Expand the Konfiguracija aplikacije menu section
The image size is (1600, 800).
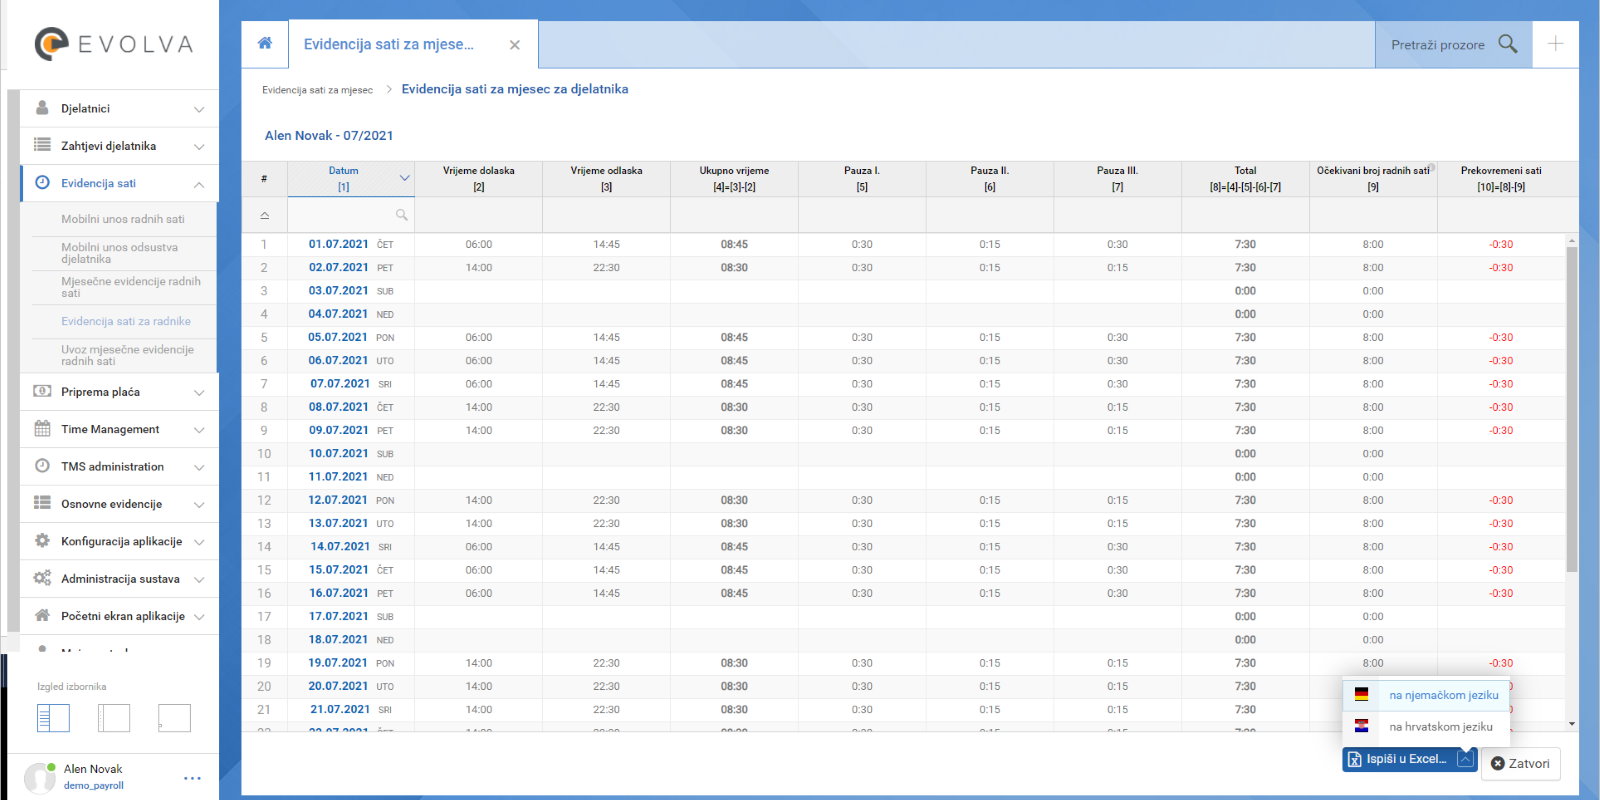(x=199, y=542)
